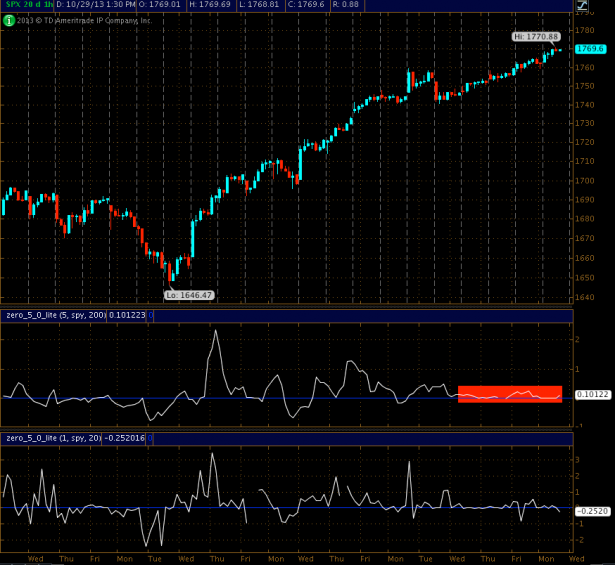This screenshot has width=615, height=565.
Task: Select the zero_5_0_lite (1, spy, 20) study title
Action: (x=53, y=438)
